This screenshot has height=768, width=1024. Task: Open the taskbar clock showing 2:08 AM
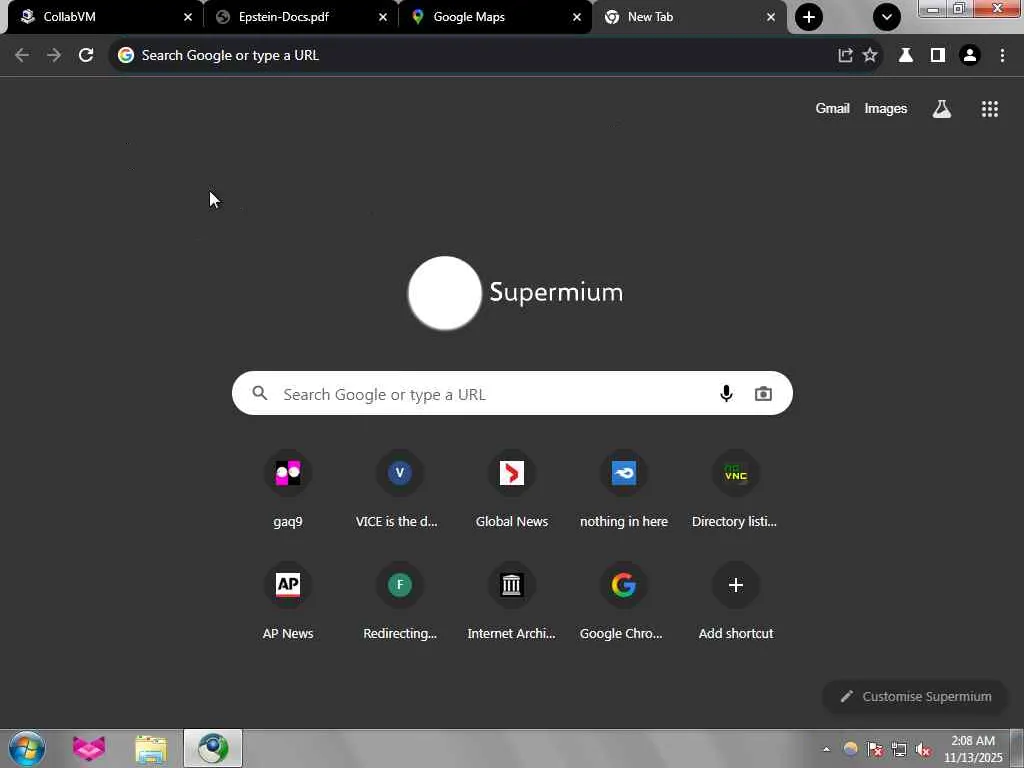coord(973,749)
